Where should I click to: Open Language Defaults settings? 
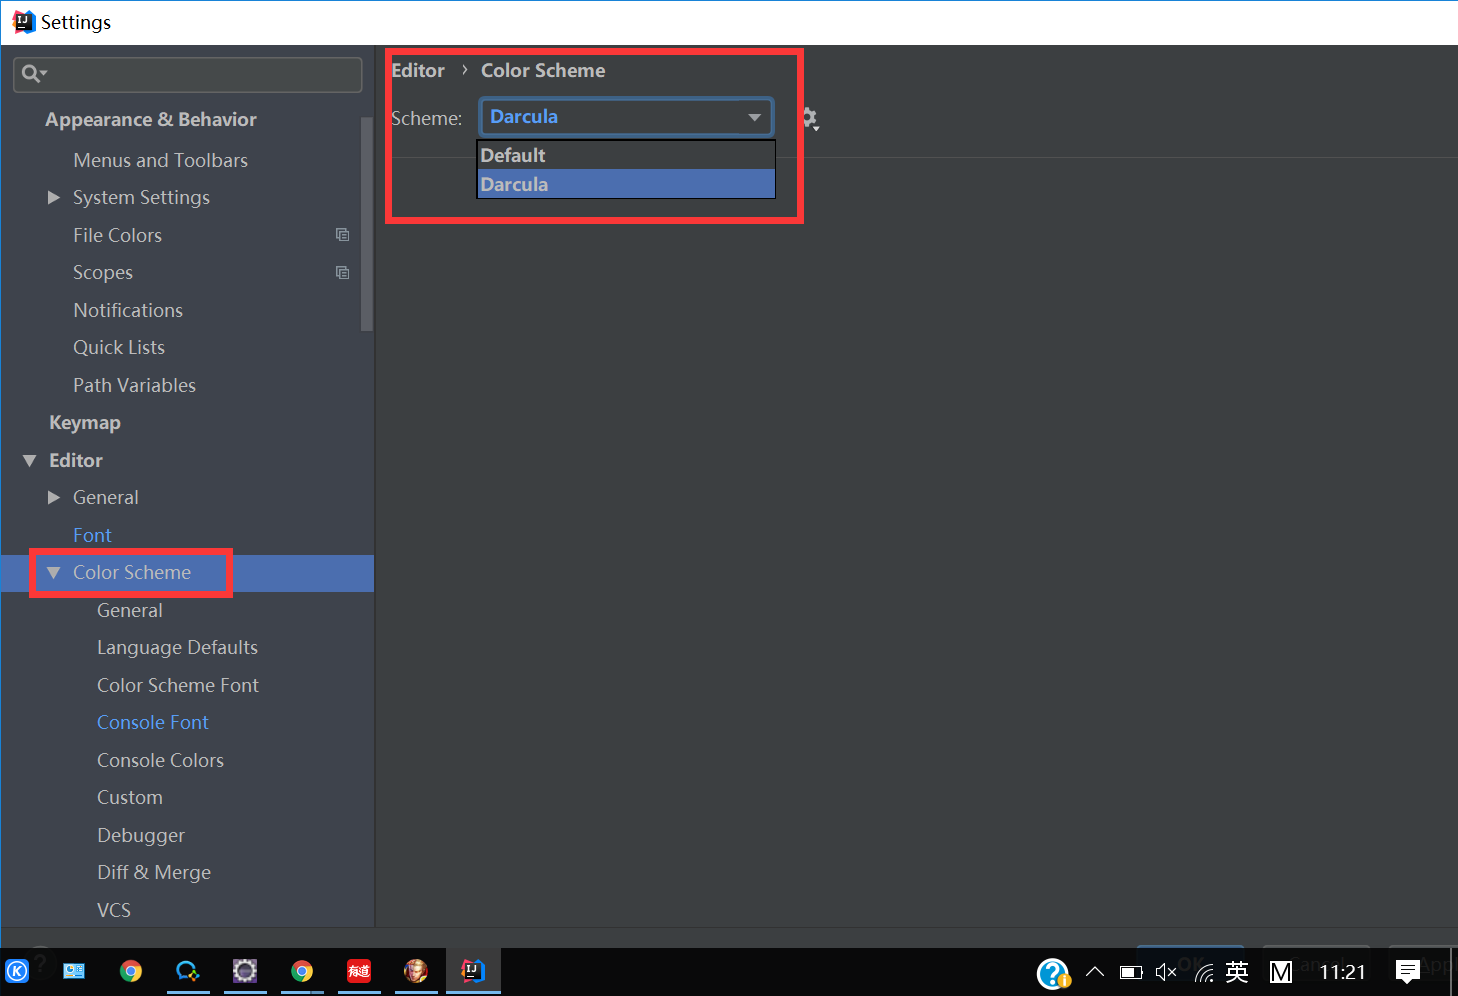point(177,647)
